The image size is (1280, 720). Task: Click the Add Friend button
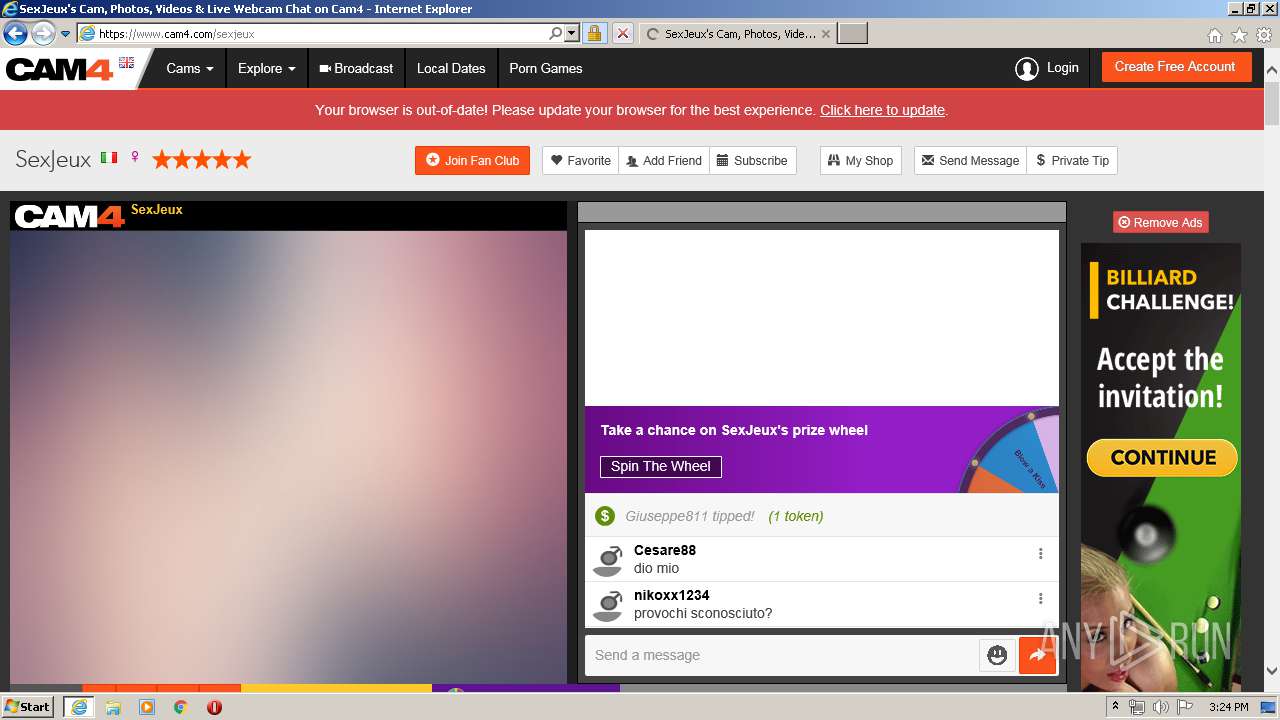pos(664,160)
